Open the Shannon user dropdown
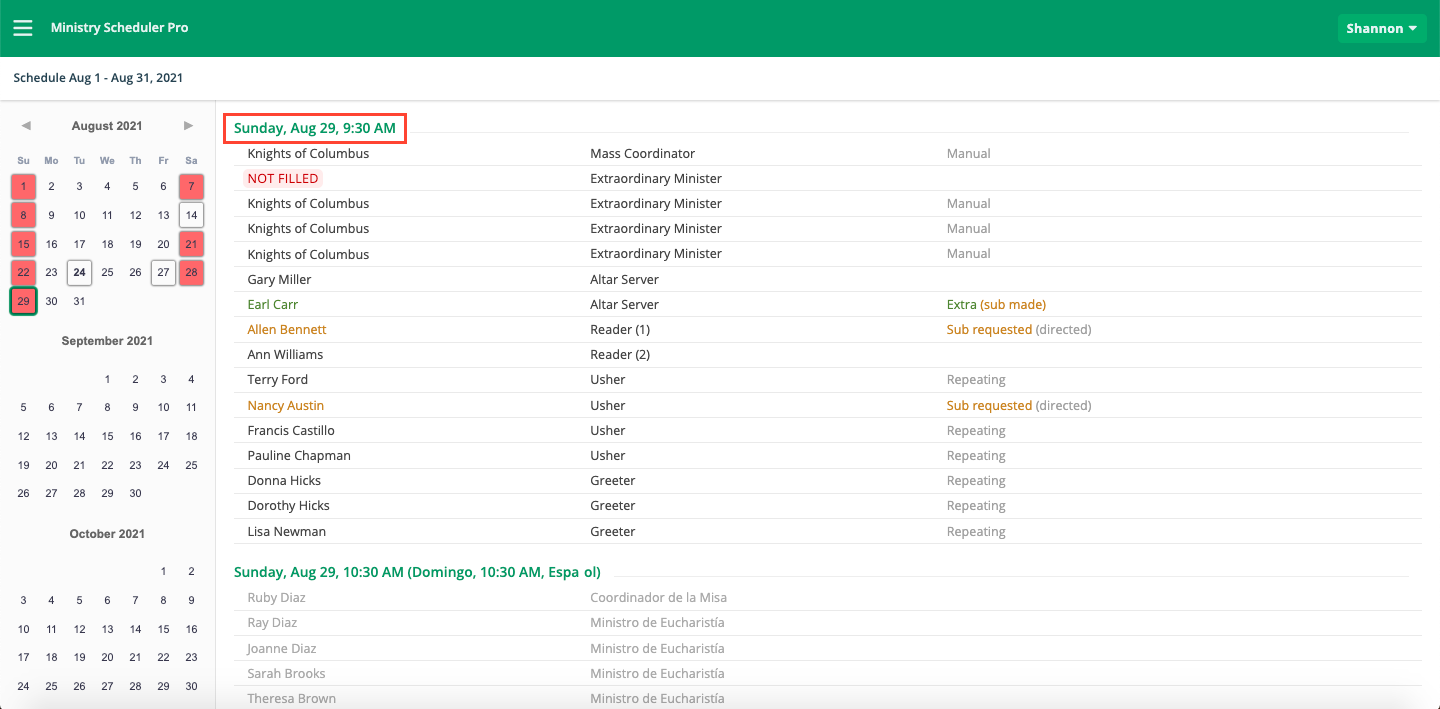The height and width of the screenshot is (709, 1440). [x=1381, y=28]
